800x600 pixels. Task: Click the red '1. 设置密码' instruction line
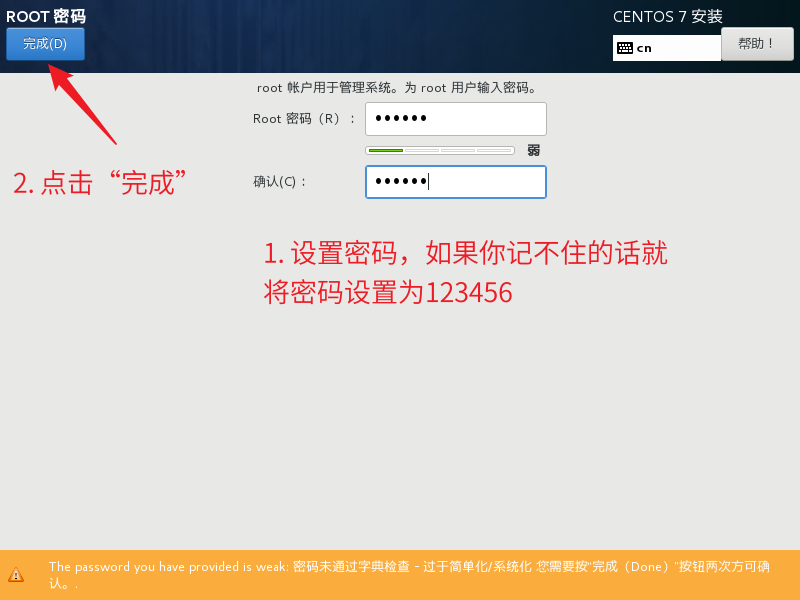465,253
